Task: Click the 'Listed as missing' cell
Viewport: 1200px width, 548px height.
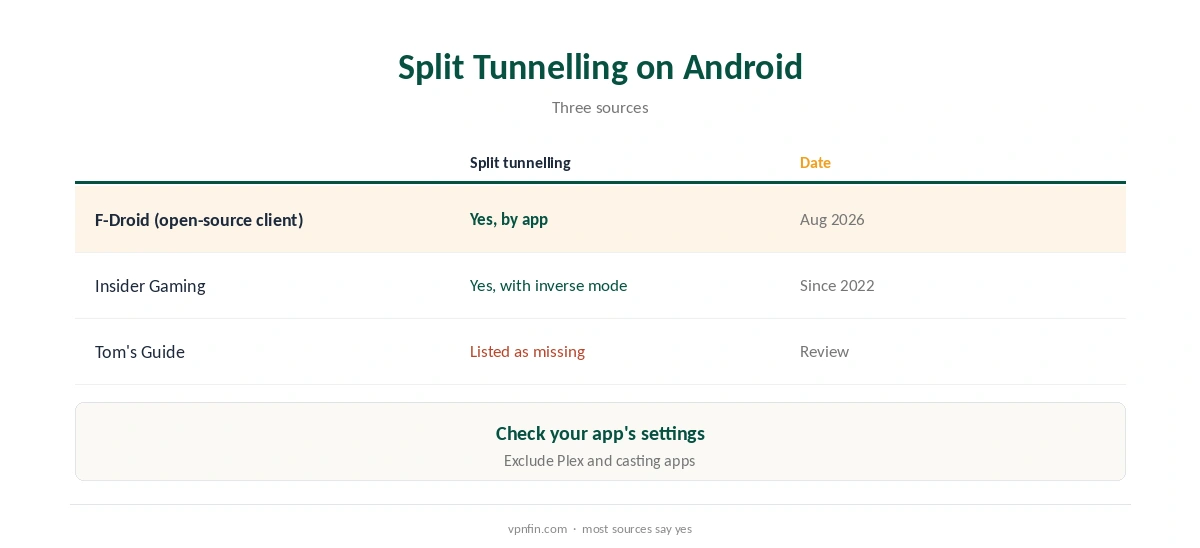Action: click(x=527, y=351)
